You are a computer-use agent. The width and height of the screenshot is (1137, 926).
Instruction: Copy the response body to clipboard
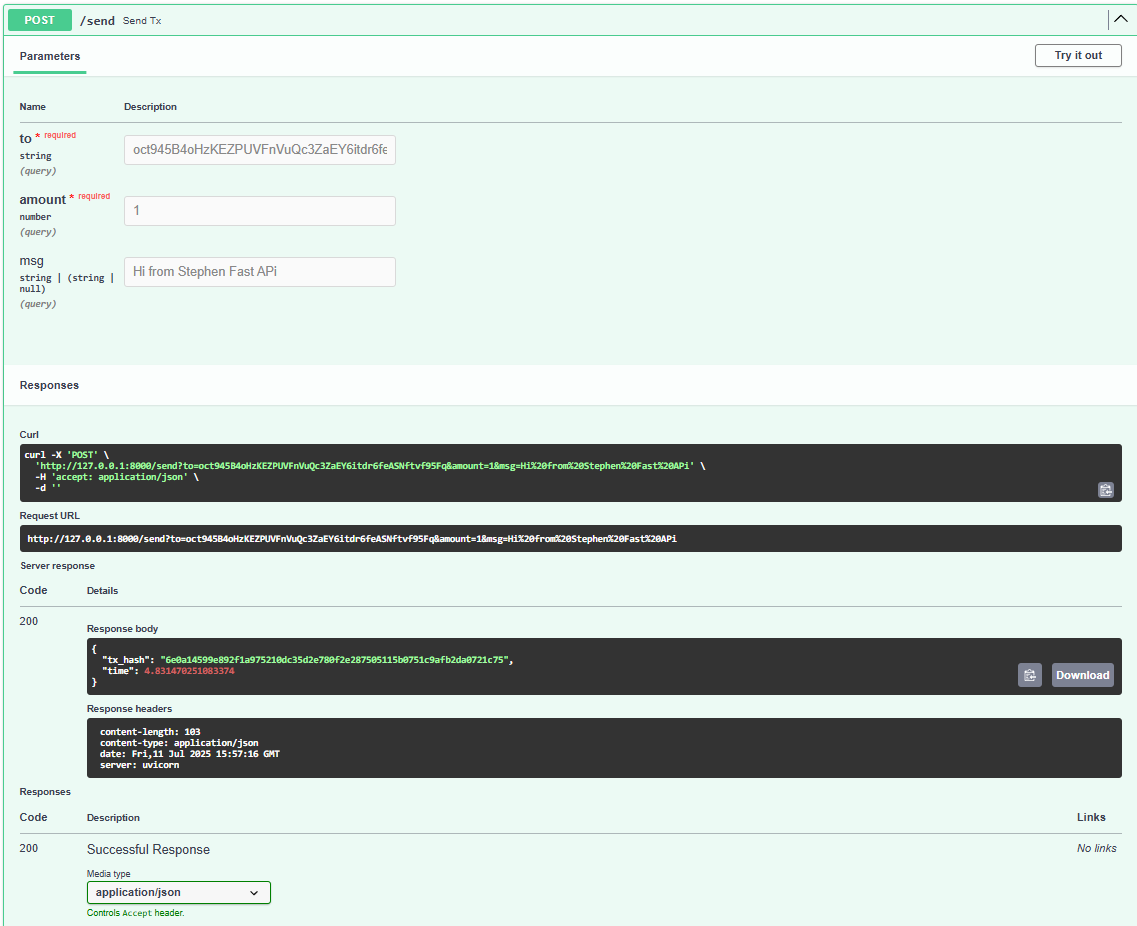pos(1029,675)
